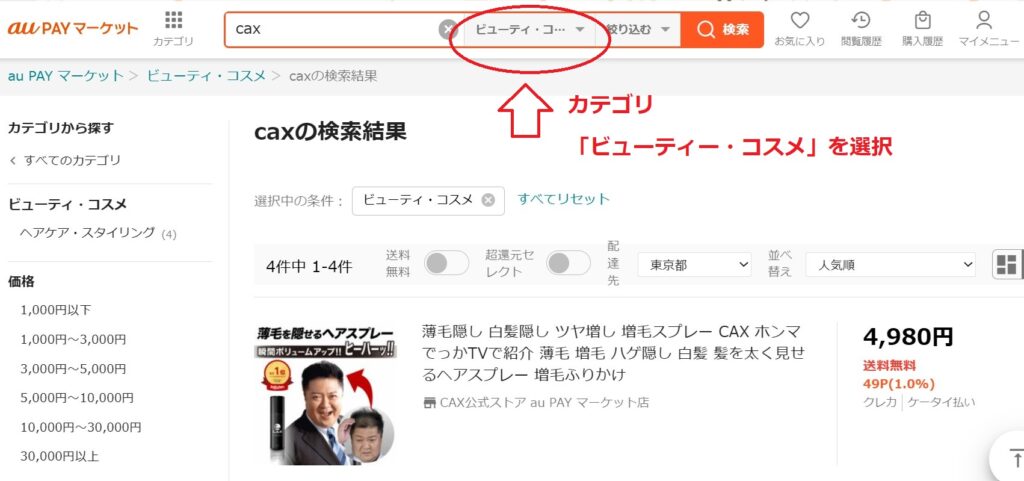Click the 49P(1.0%) points text
Image resolution: width=1024 pixels, height=481 pixels.
(x=899, y=384)
